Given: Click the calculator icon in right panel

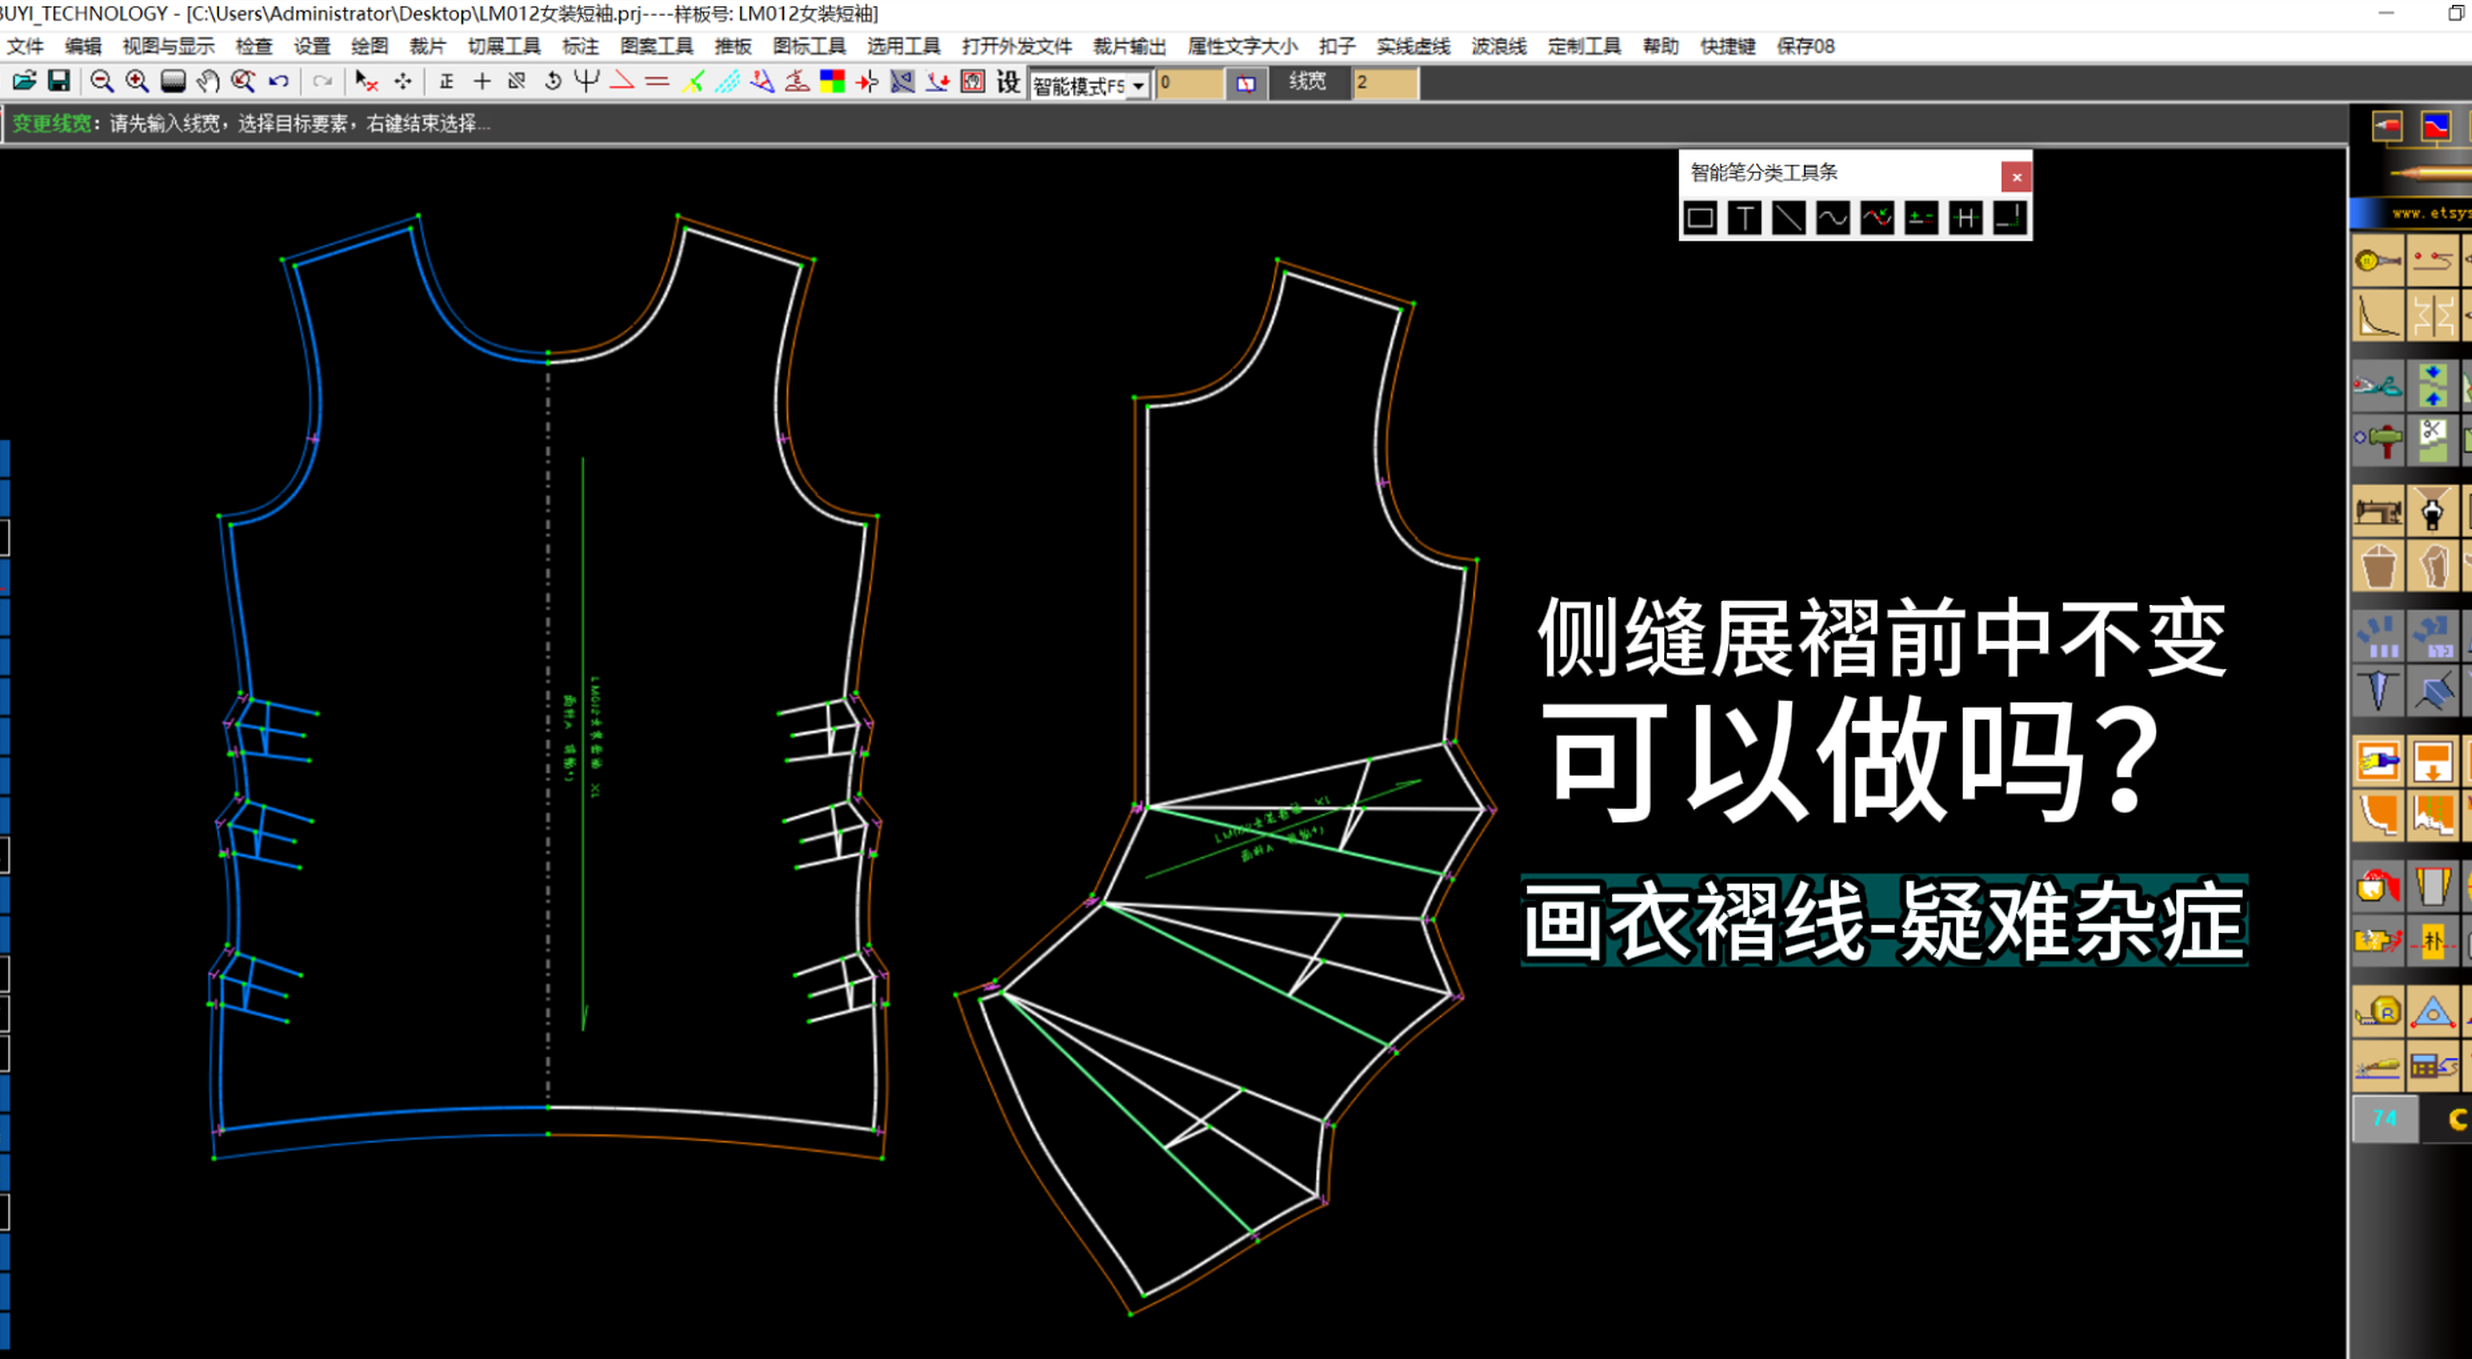Looking at the screenshot, I should 2432,1066.
